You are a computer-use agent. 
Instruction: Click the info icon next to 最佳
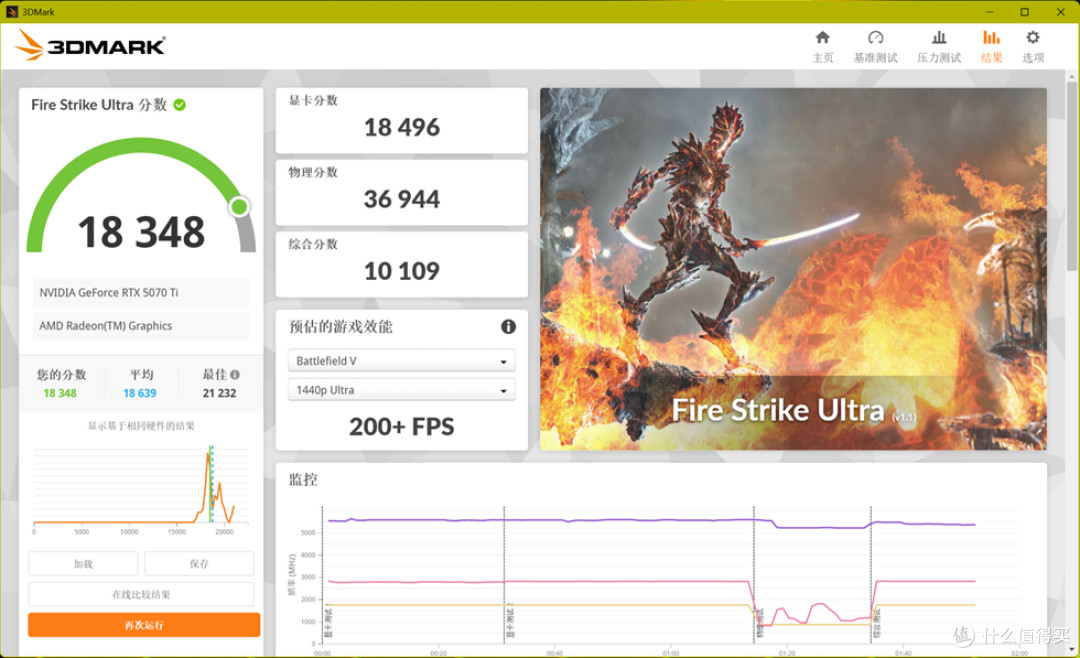point(235,375)
